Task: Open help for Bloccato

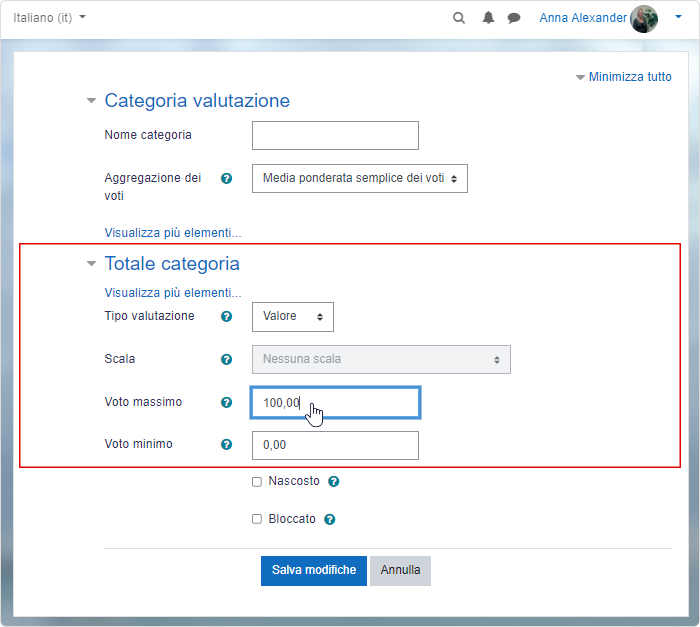Action: click(x=329, y=519)
